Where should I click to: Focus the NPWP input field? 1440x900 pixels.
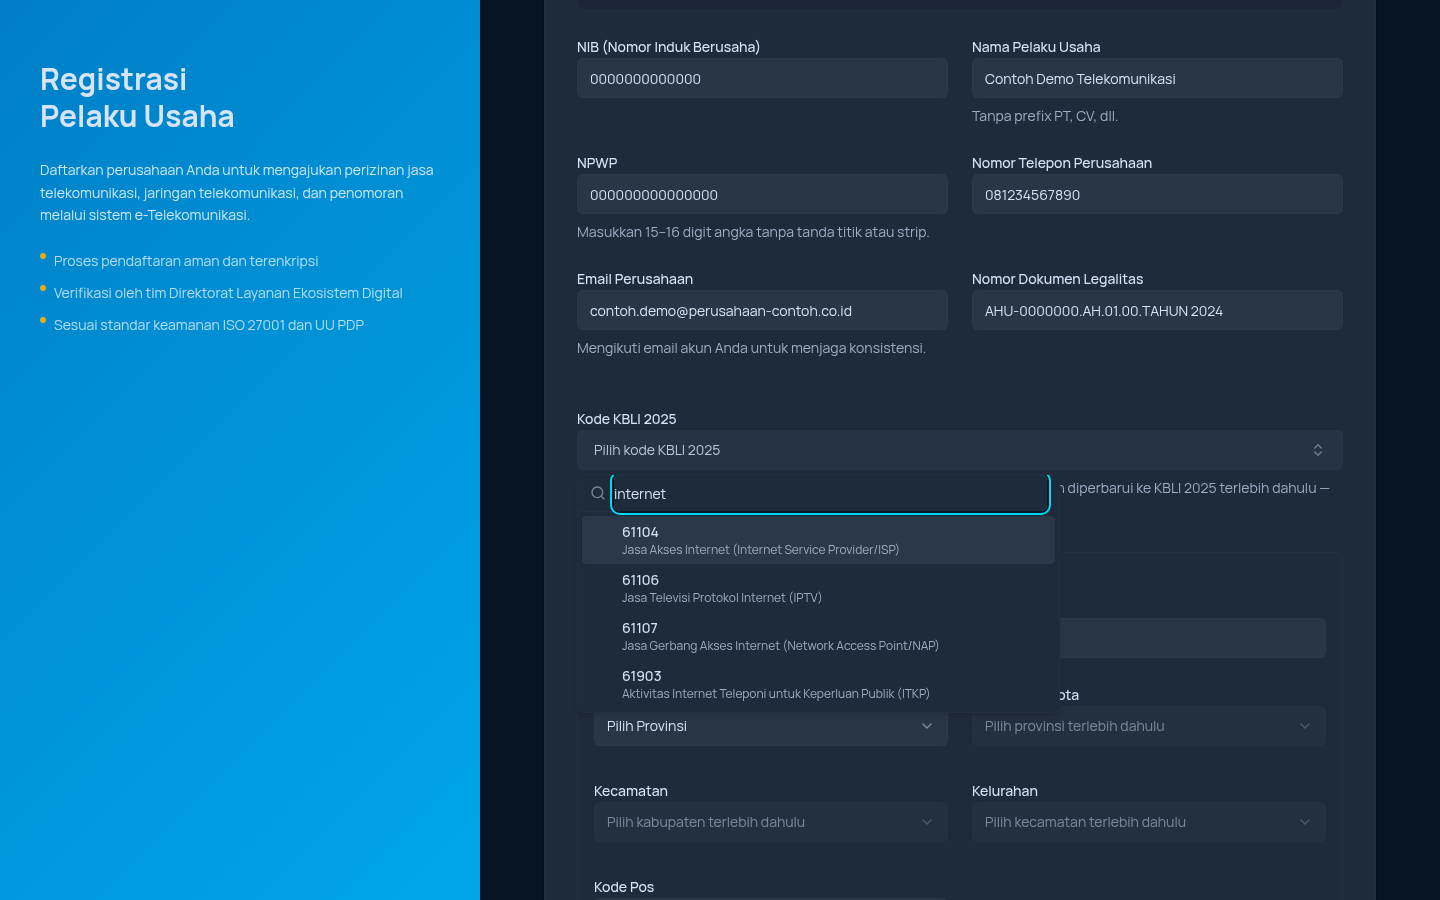pos(762,194)
